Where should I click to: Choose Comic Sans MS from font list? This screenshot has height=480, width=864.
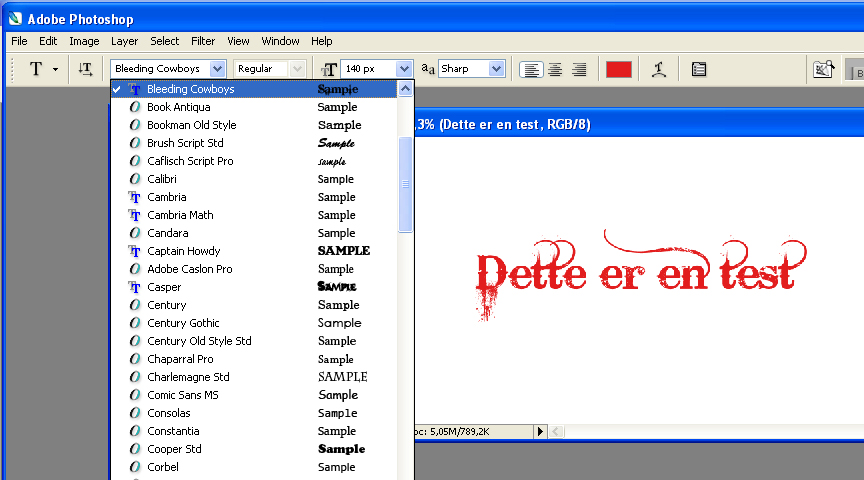[x=183, y=395]
